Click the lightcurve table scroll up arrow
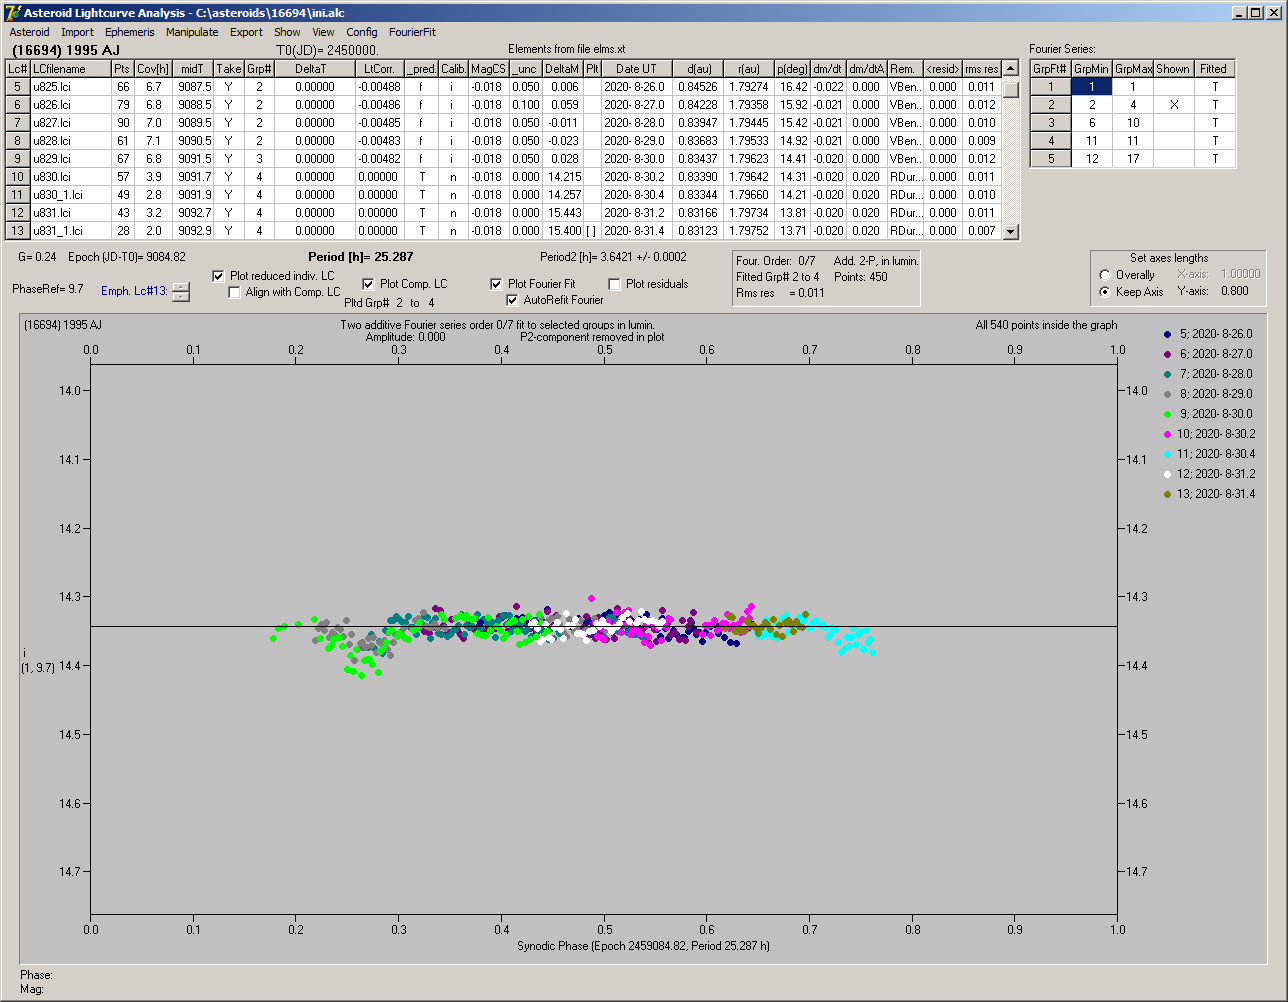Screen dimensions: 1288x1002 1011,69
